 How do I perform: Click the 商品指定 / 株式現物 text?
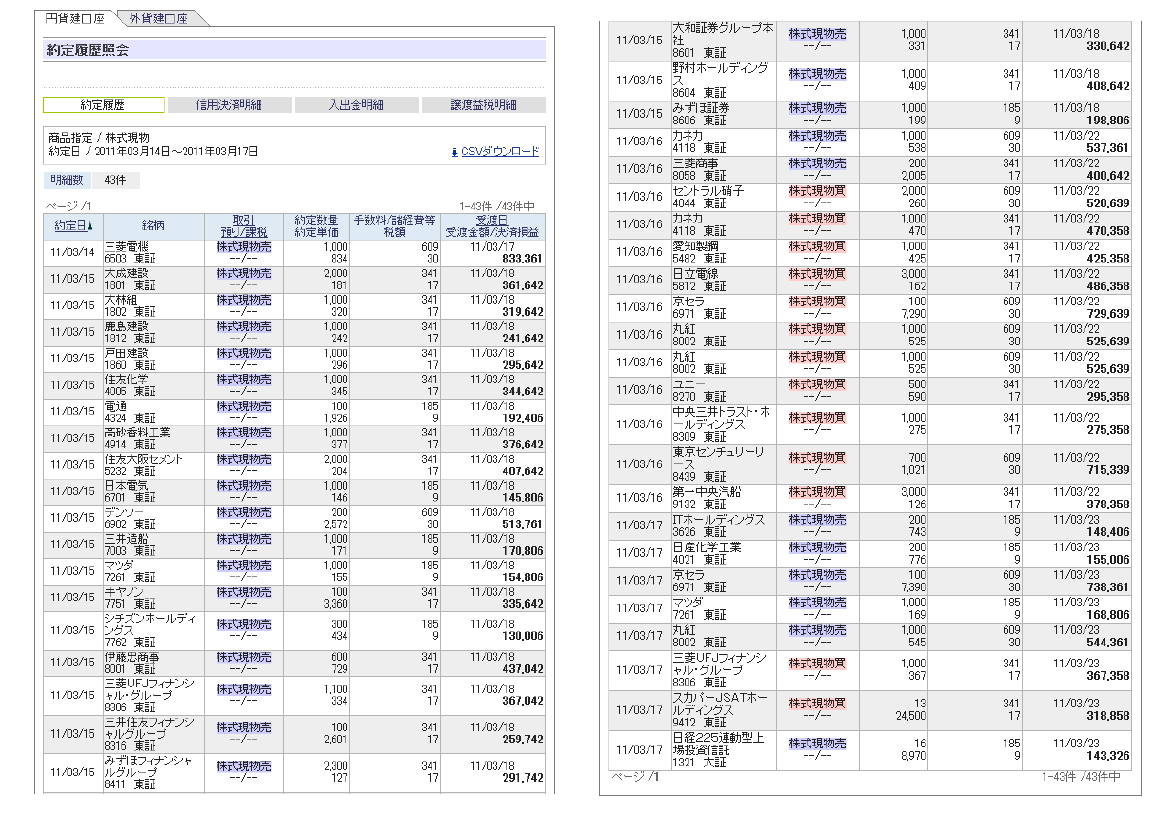coord(99,138)
